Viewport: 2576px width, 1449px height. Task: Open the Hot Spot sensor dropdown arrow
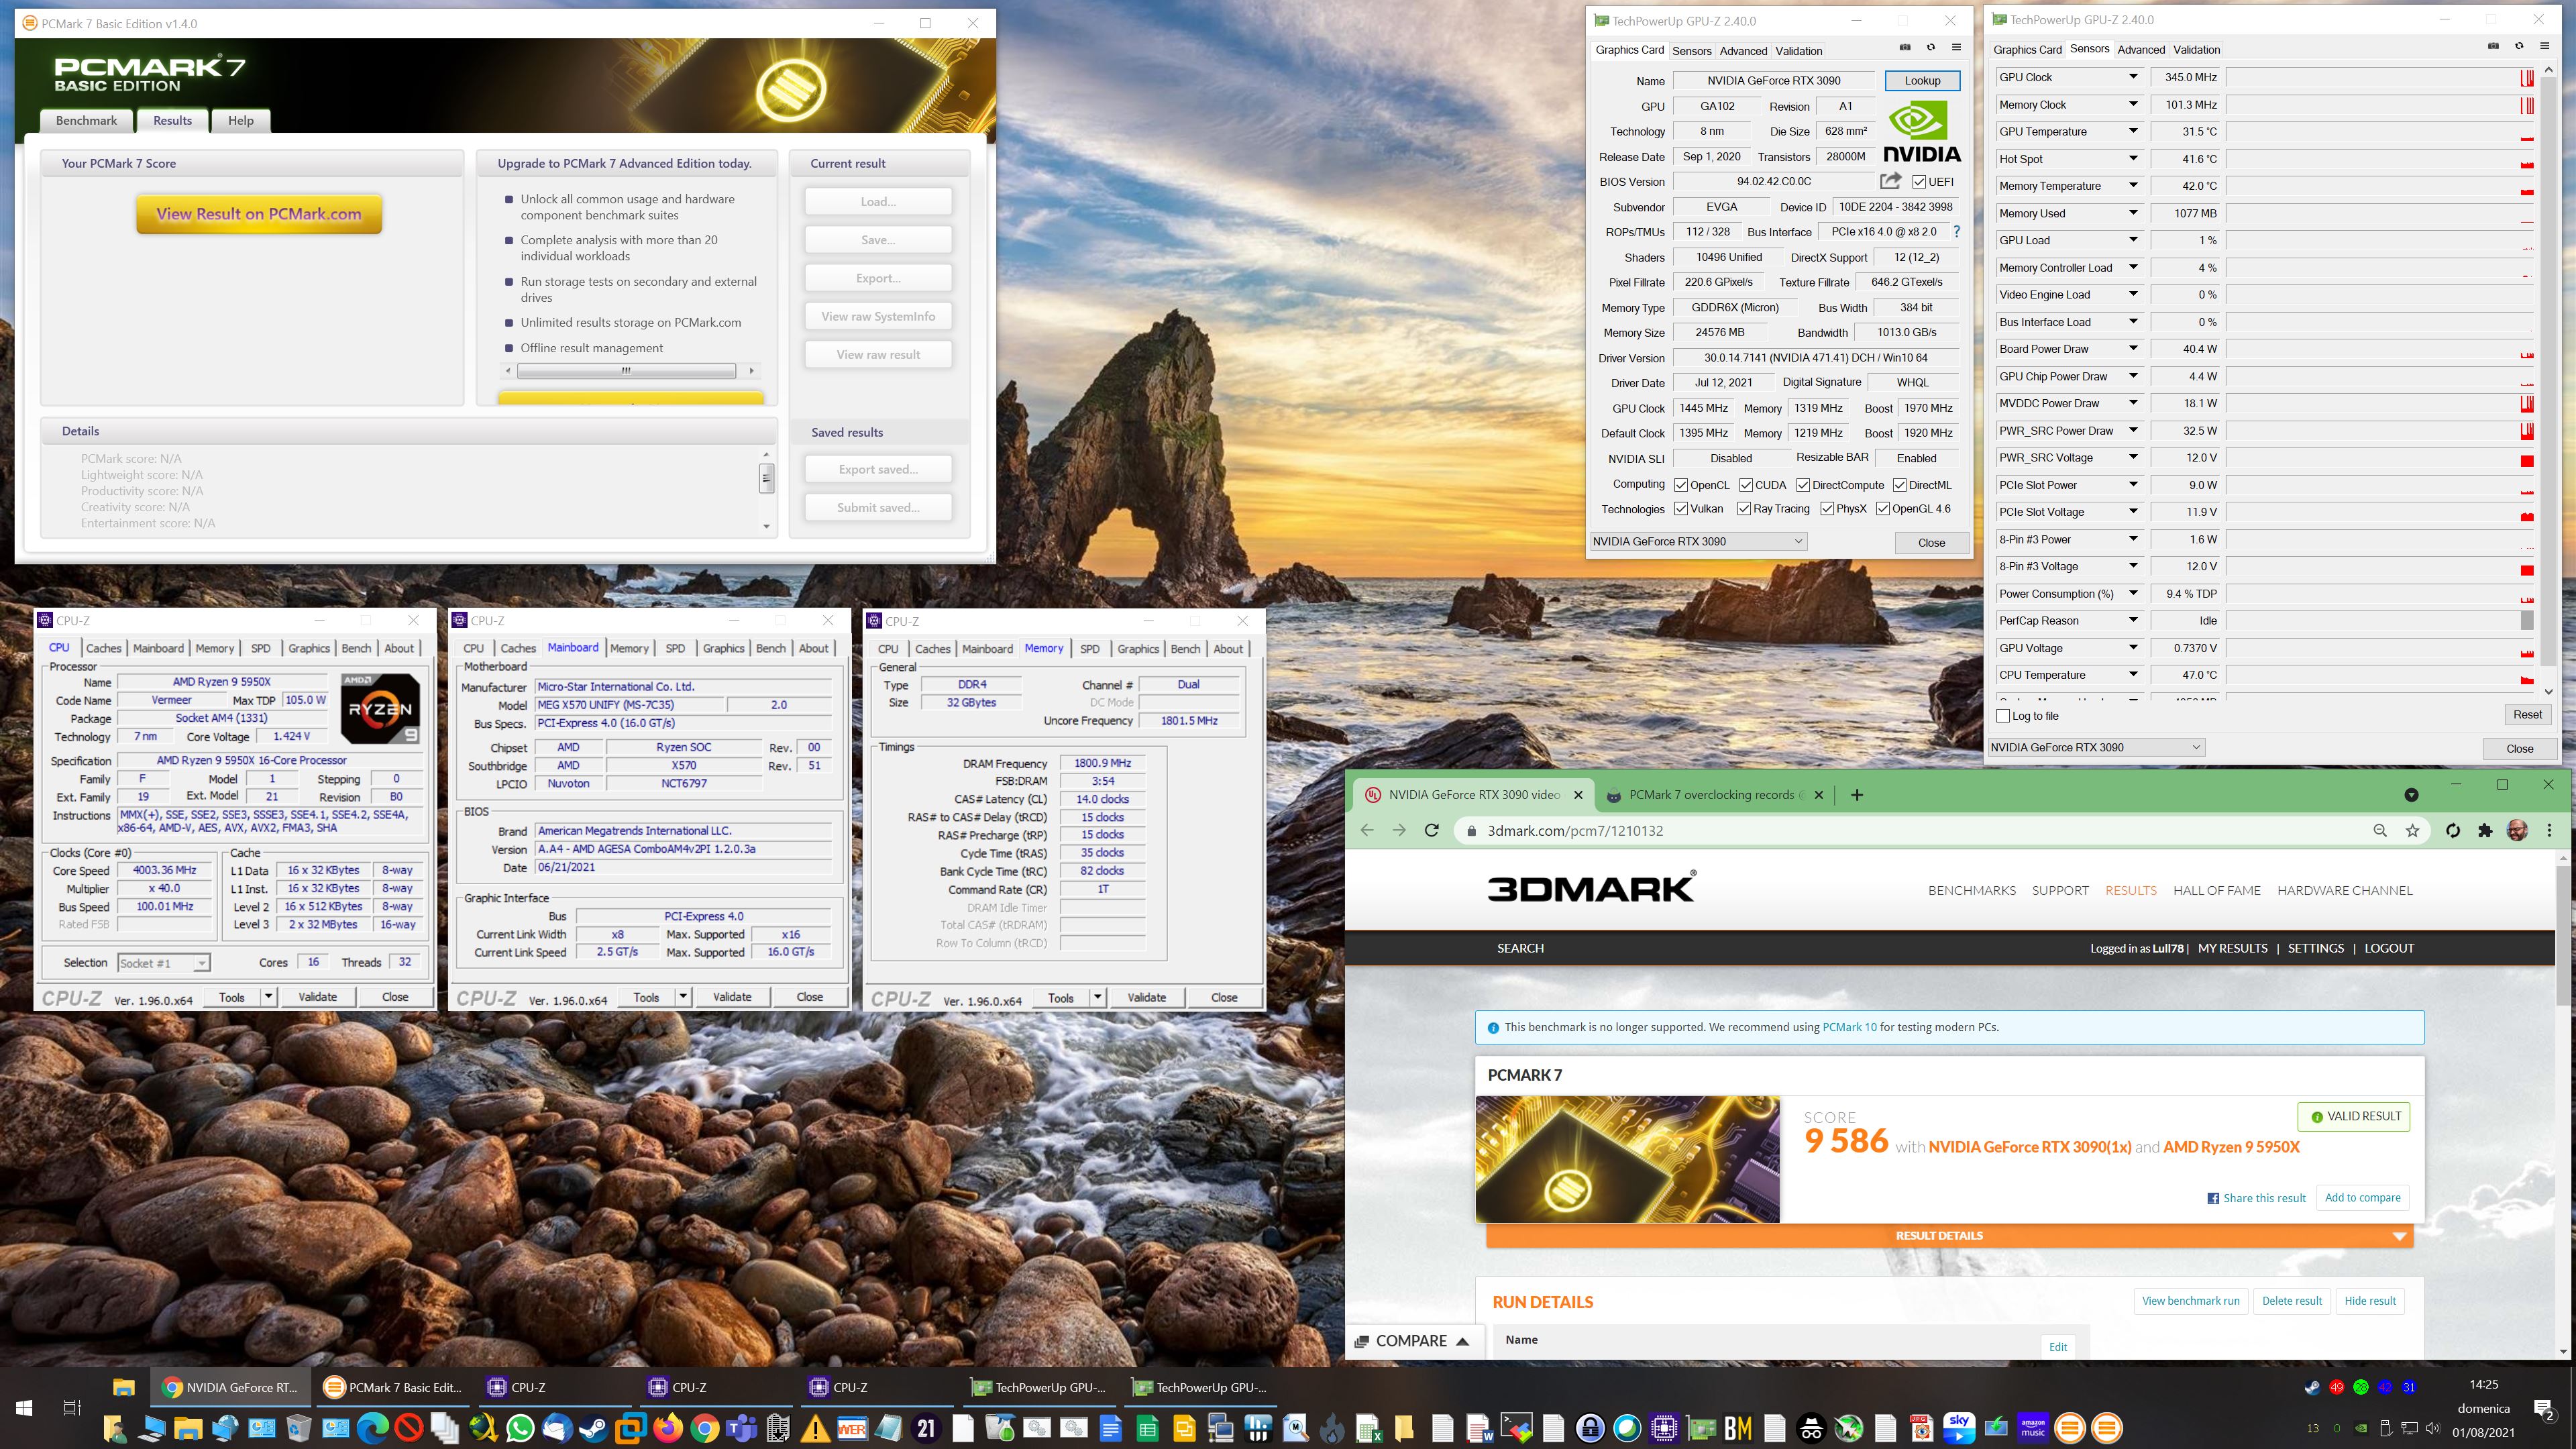(2133, 159)
